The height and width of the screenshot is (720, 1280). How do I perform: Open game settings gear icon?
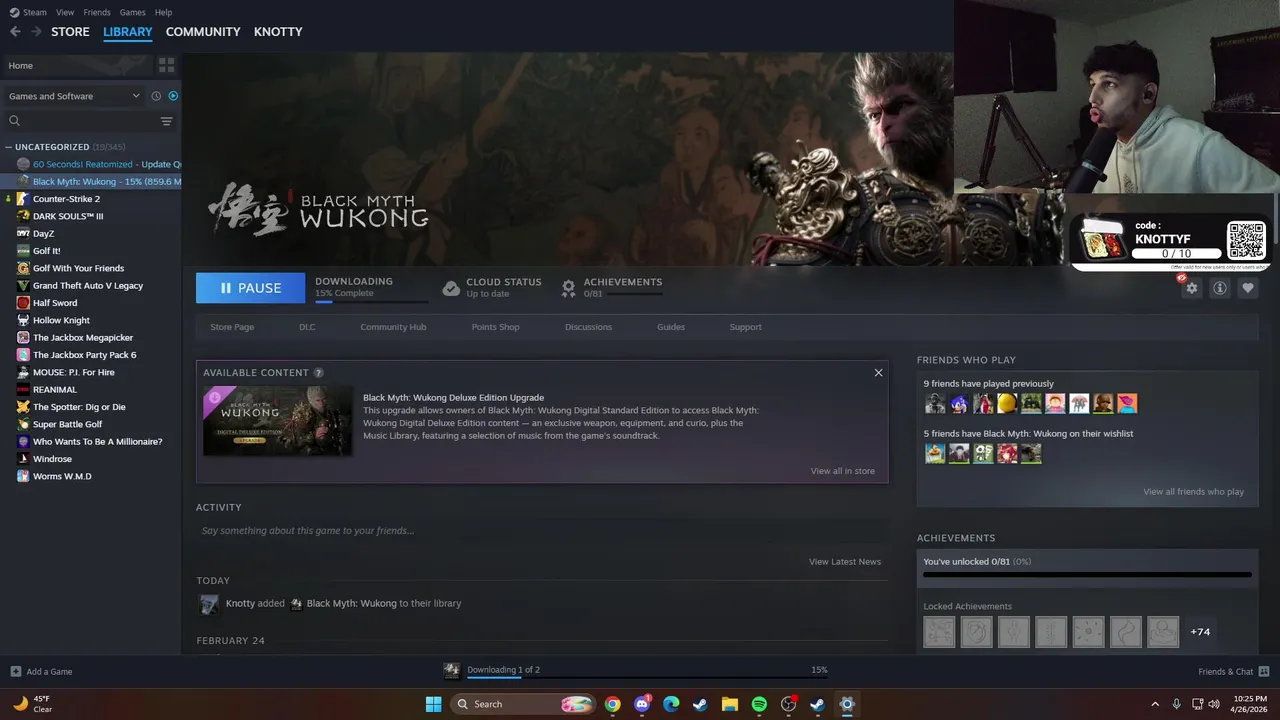click(1191, 288)
